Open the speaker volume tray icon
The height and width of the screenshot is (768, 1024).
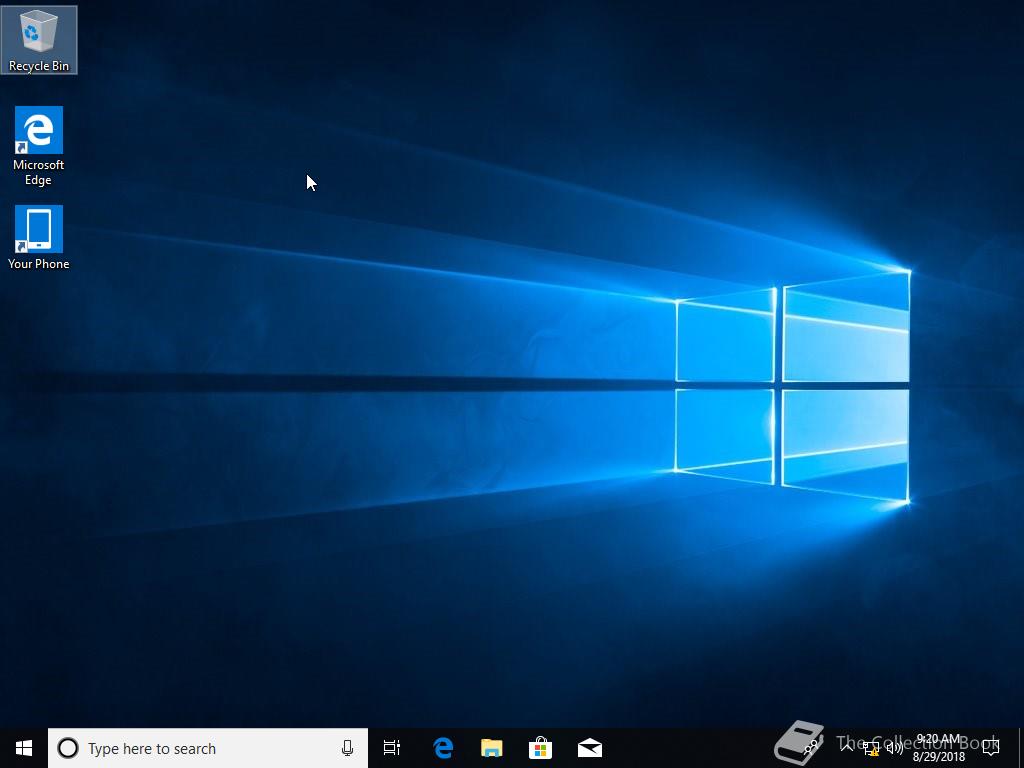click(895, 748)
